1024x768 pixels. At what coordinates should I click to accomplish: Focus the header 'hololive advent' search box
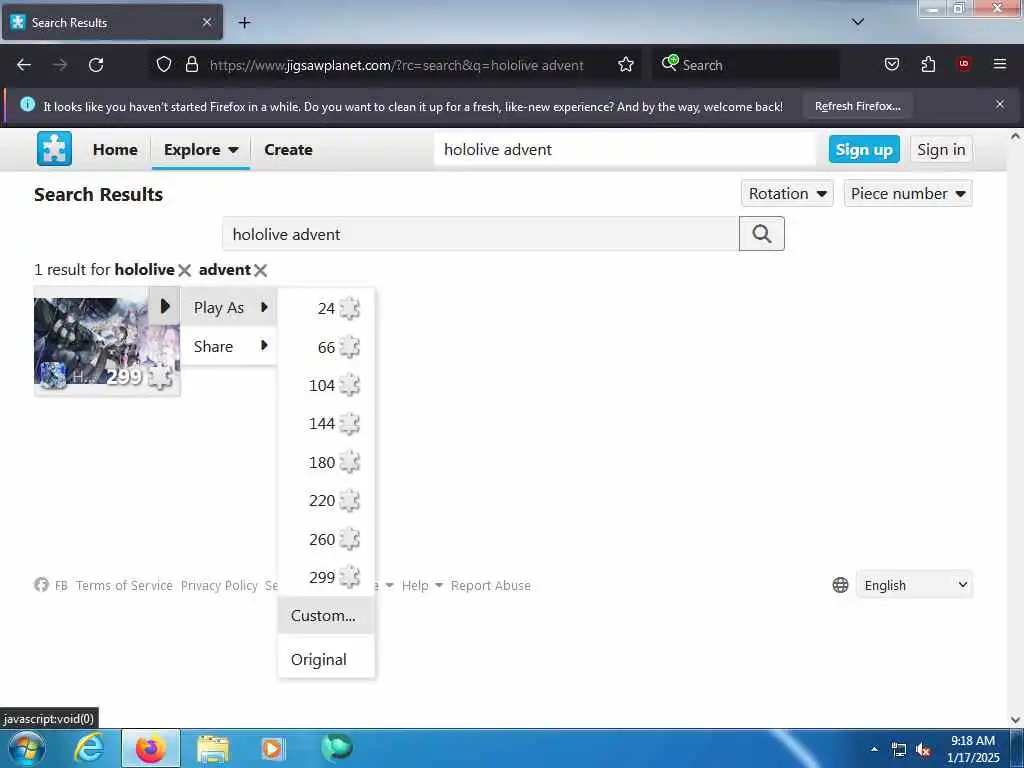625,150
